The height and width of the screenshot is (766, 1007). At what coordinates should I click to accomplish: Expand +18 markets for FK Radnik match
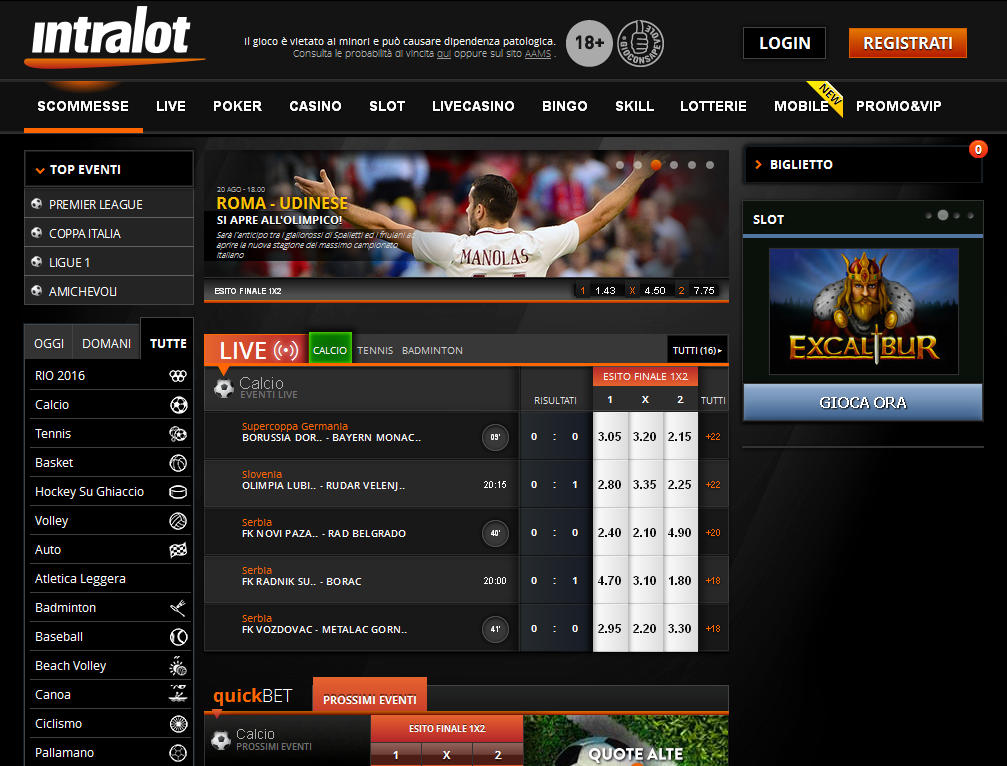pos(713,580)
